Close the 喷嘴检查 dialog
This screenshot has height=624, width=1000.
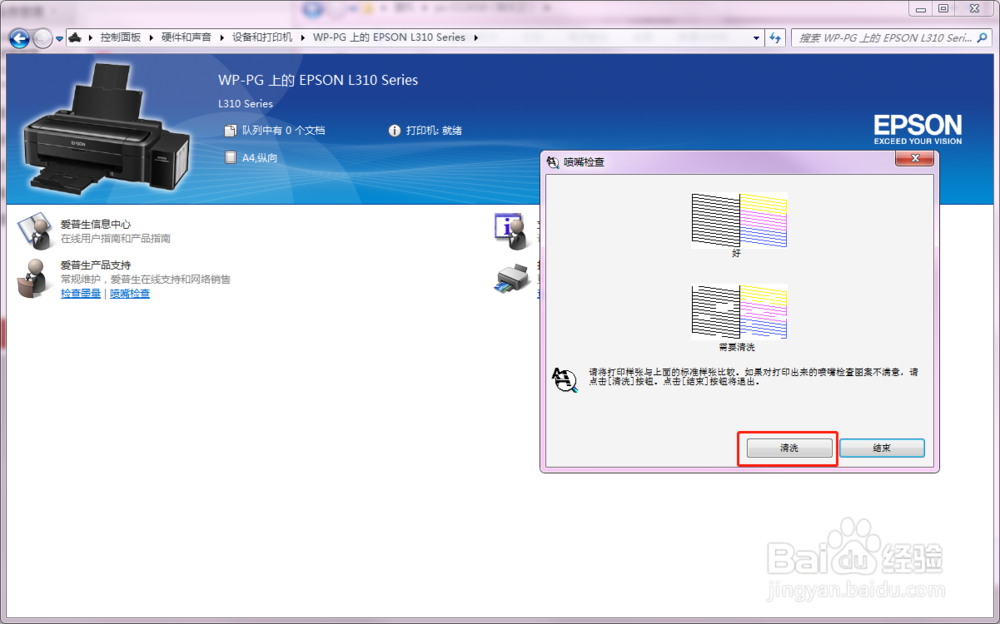pos(915,158)
